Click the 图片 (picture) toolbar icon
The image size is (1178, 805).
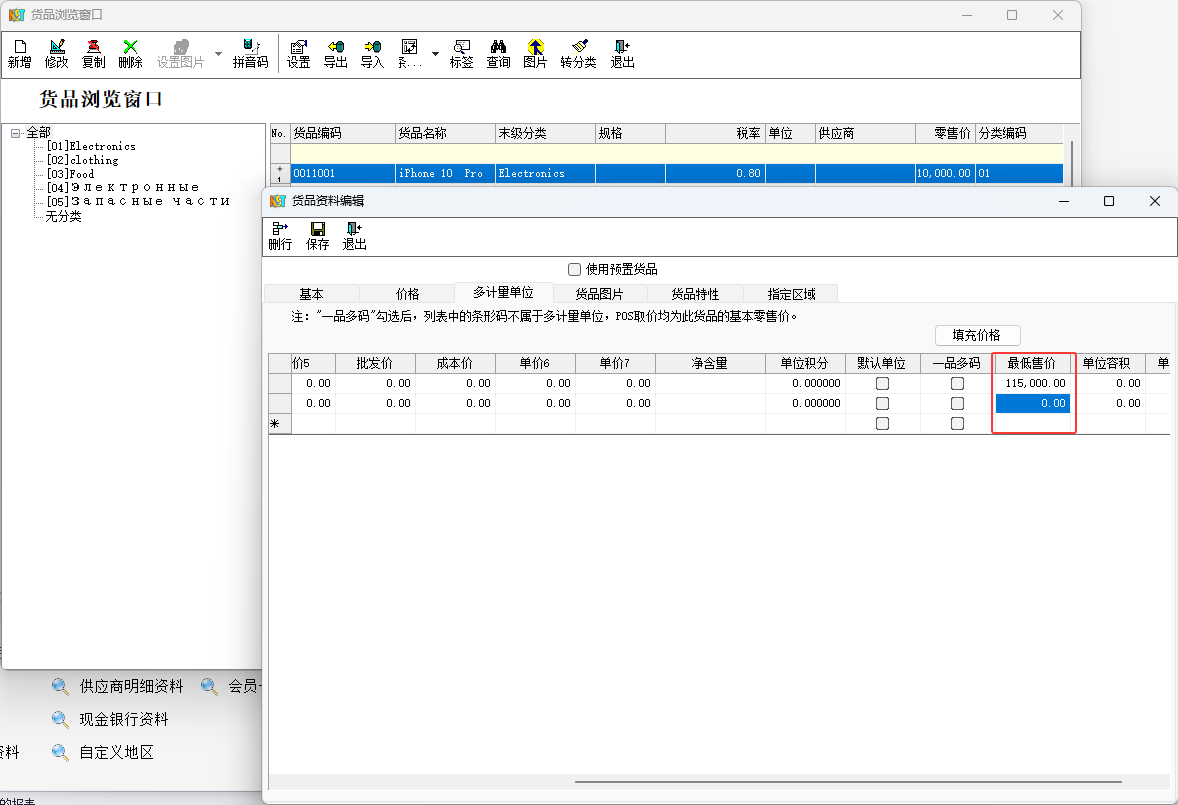click(535, 54)
